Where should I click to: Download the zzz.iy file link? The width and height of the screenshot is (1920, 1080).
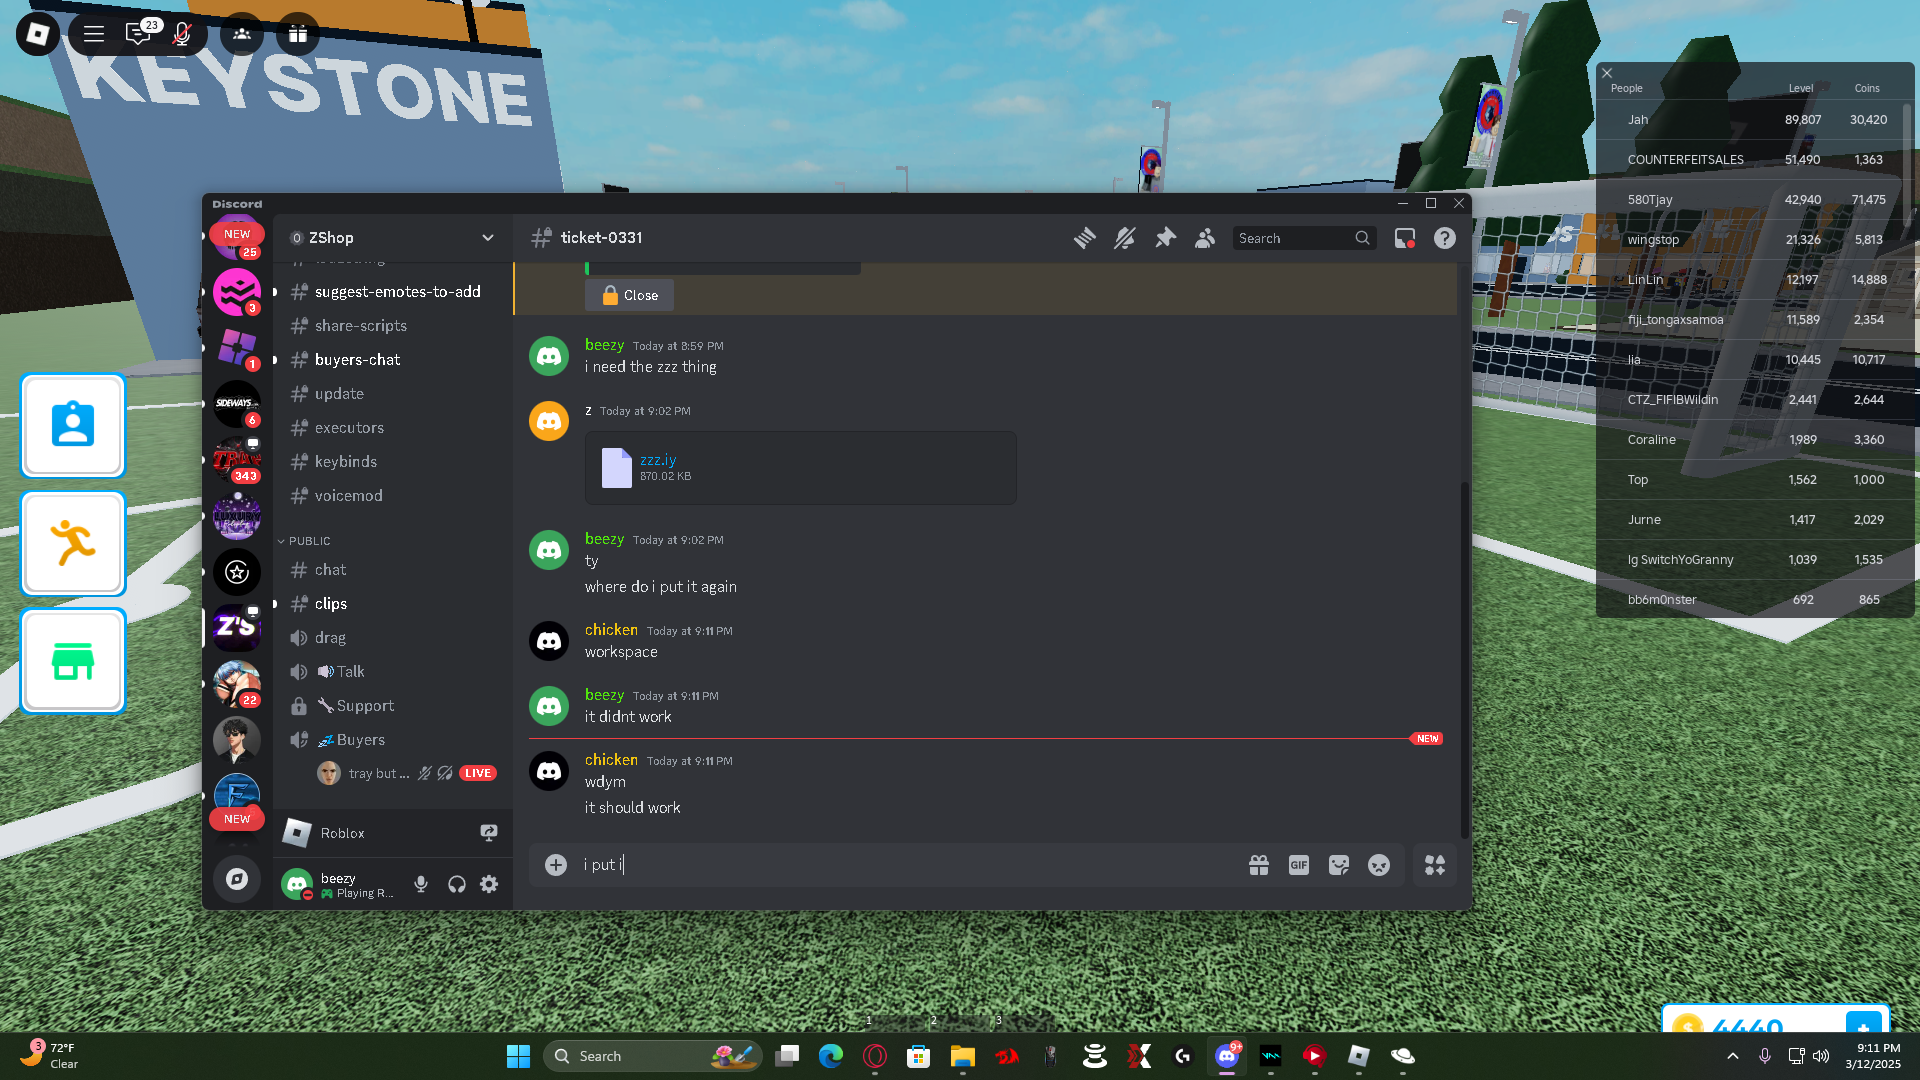point(658,460)
